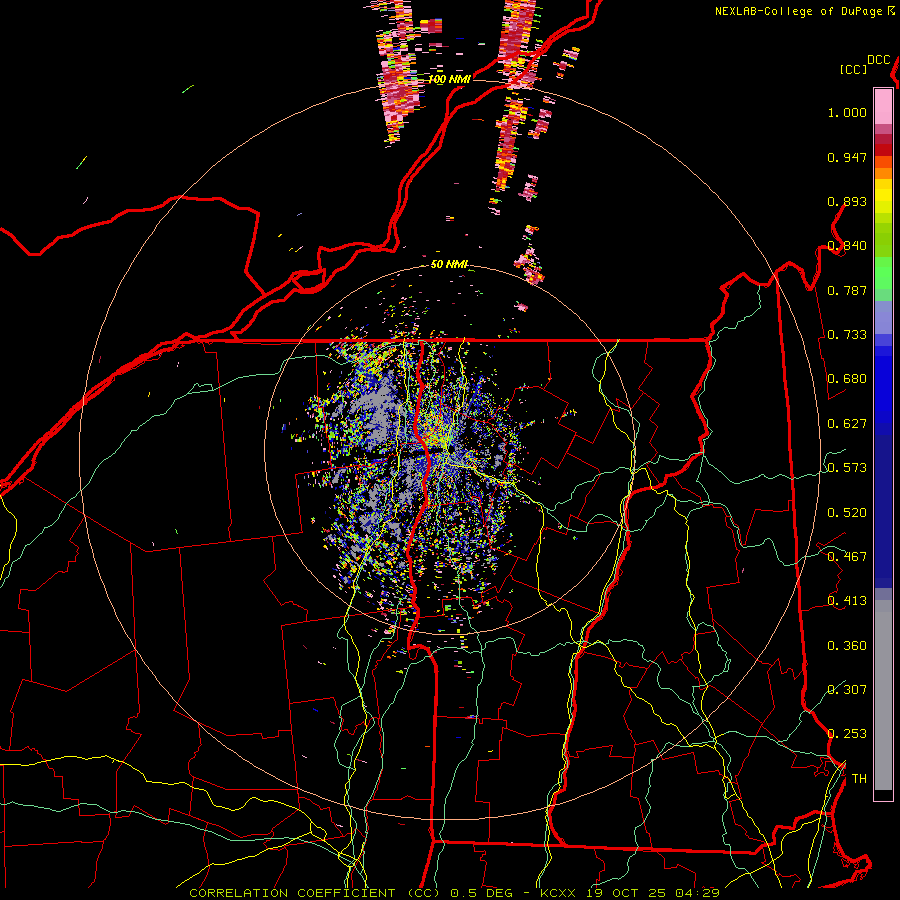Click the KCXX radar site identifier
The image size is (900, 900).
[x=557, y=893]
